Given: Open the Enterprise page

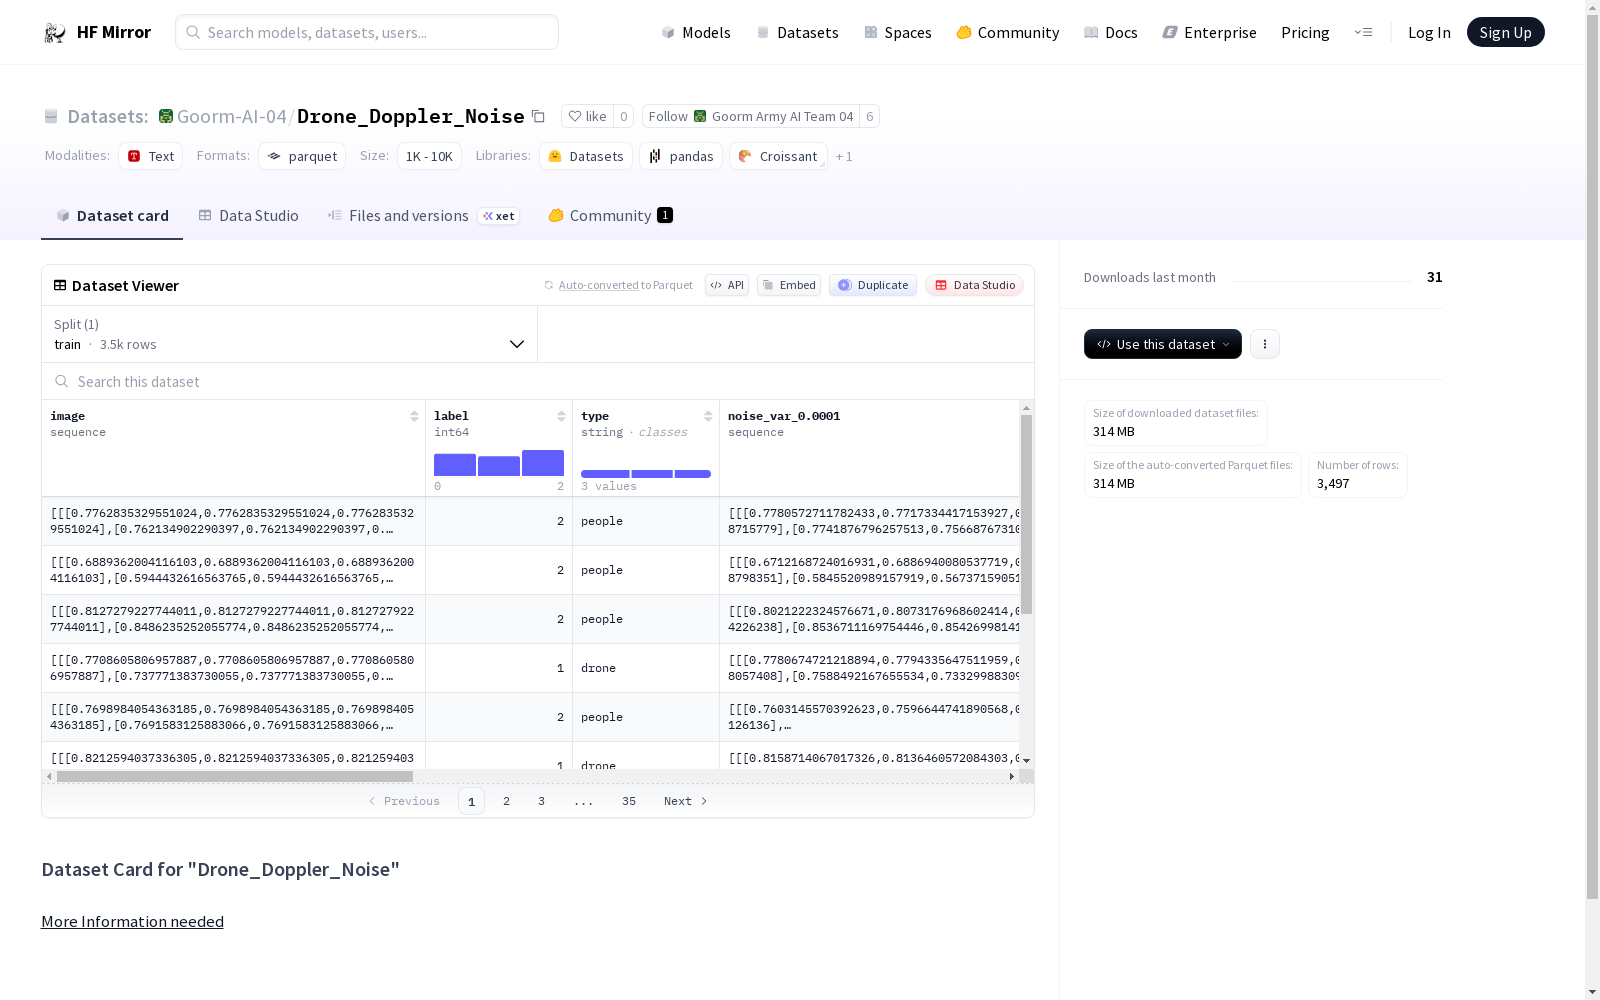Looking at the screenshot, I should (x=1209, y=32).
